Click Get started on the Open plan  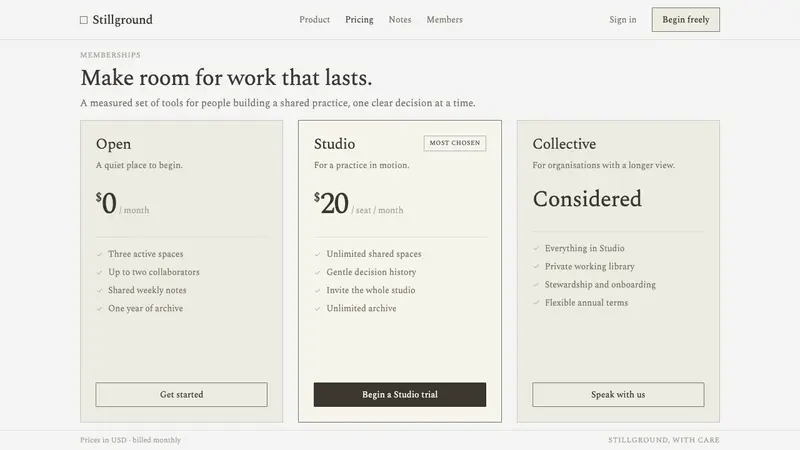181,394
